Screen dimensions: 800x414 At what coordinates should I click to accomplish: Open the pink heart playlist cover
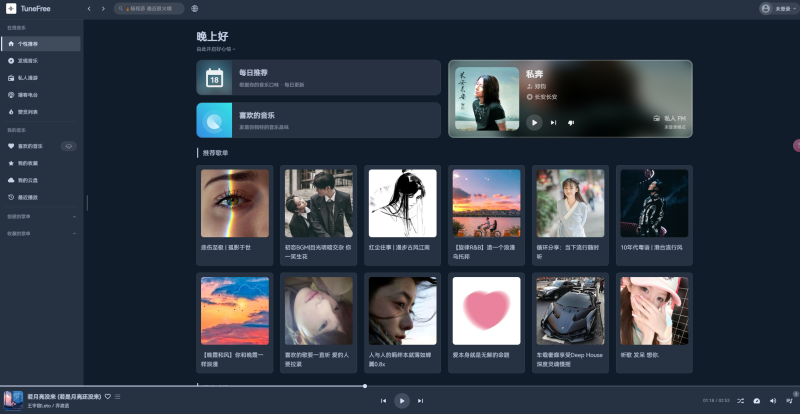click(487, 311)
